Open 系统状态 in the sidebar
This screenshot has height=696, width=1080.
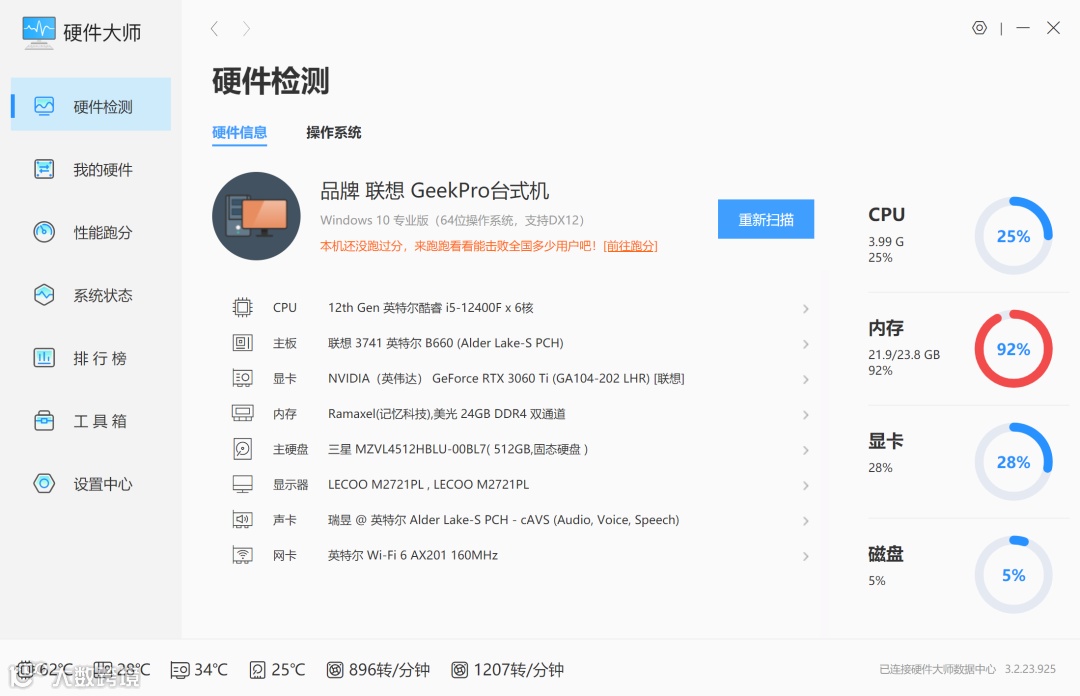coord(91,295)
